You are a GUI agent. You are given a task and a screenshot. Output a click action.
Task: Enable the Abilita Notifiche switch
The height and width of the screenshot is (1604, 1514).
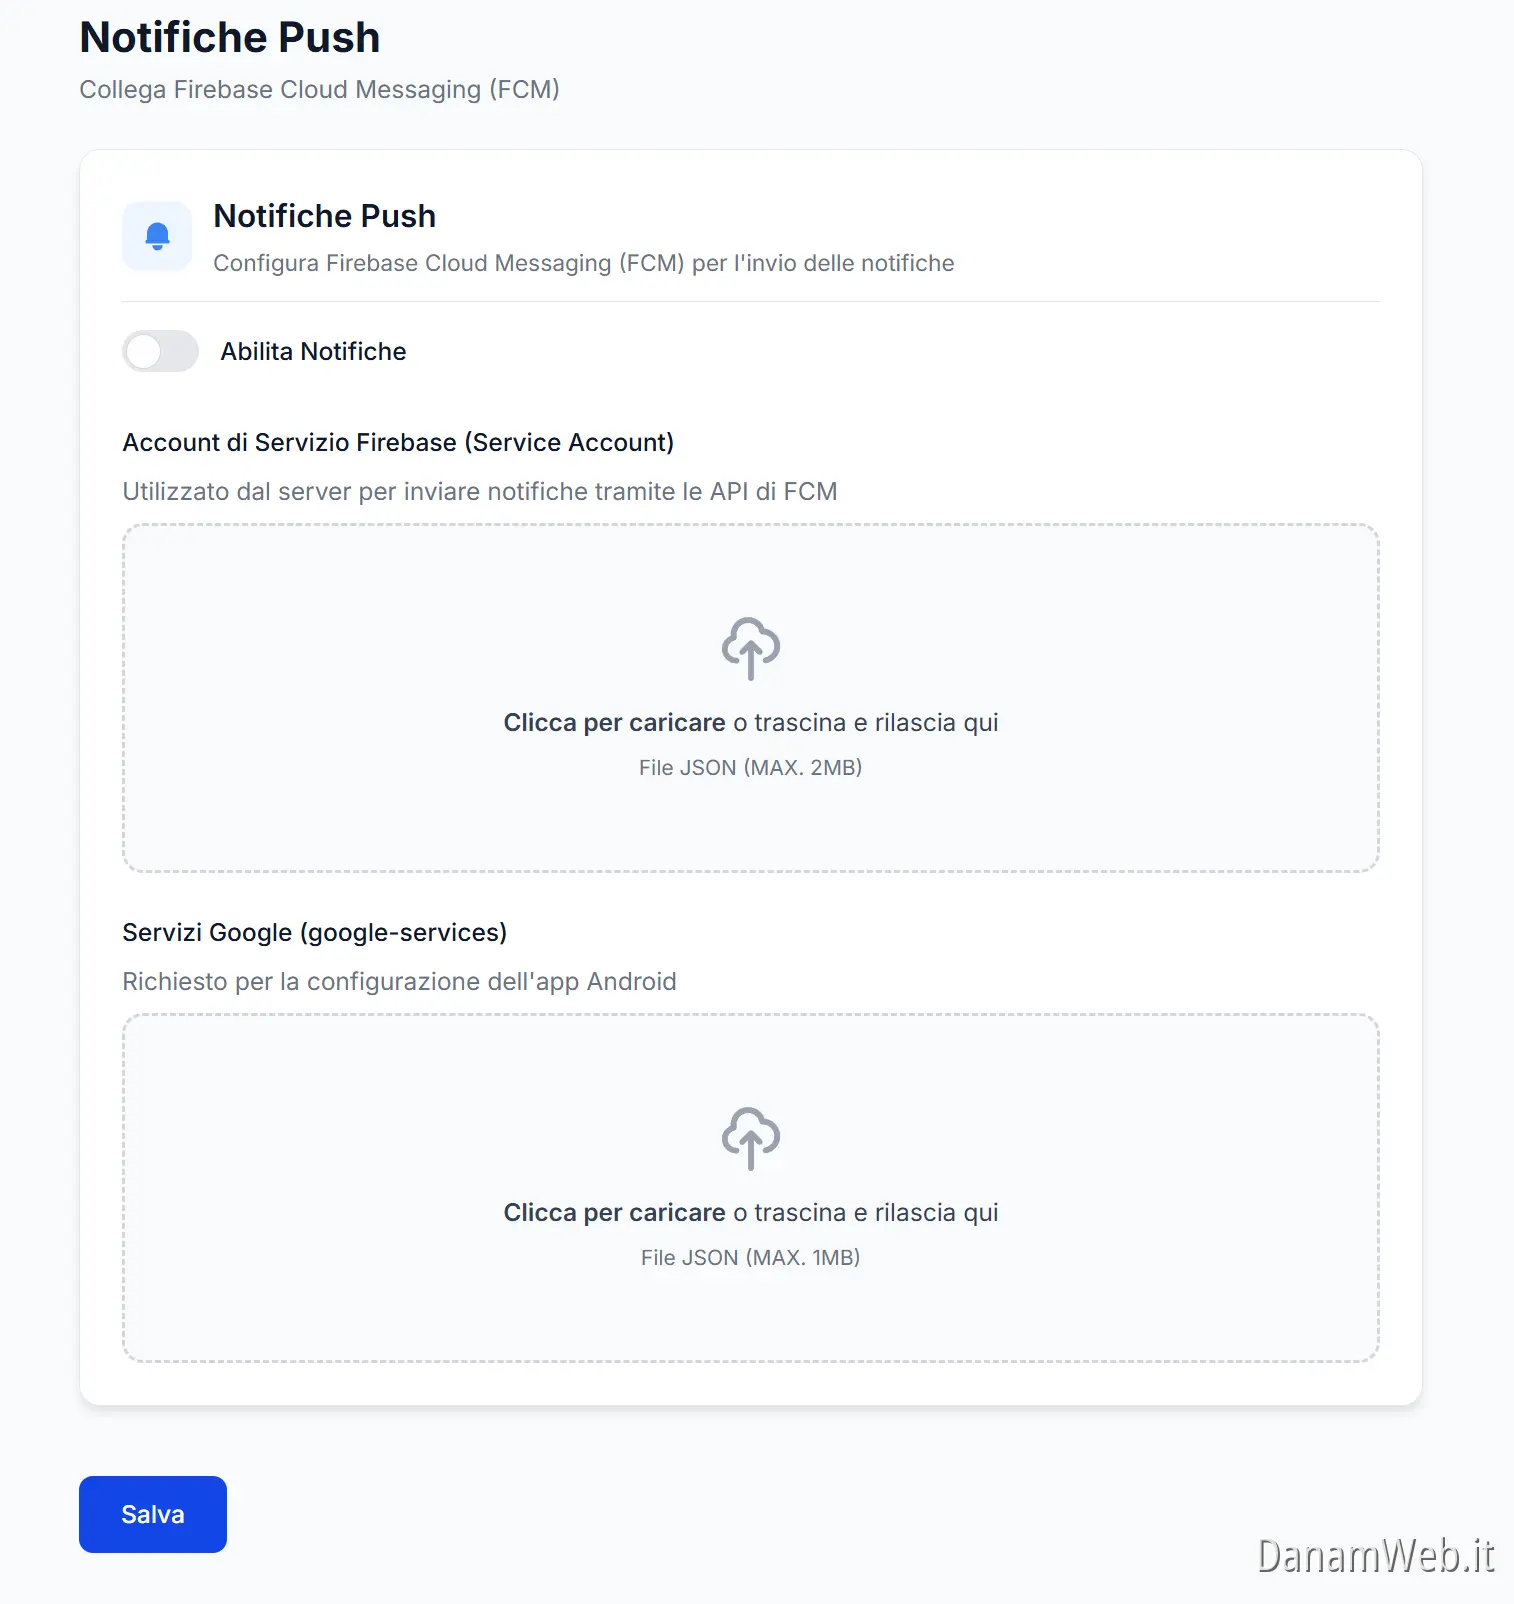(160, 351)
